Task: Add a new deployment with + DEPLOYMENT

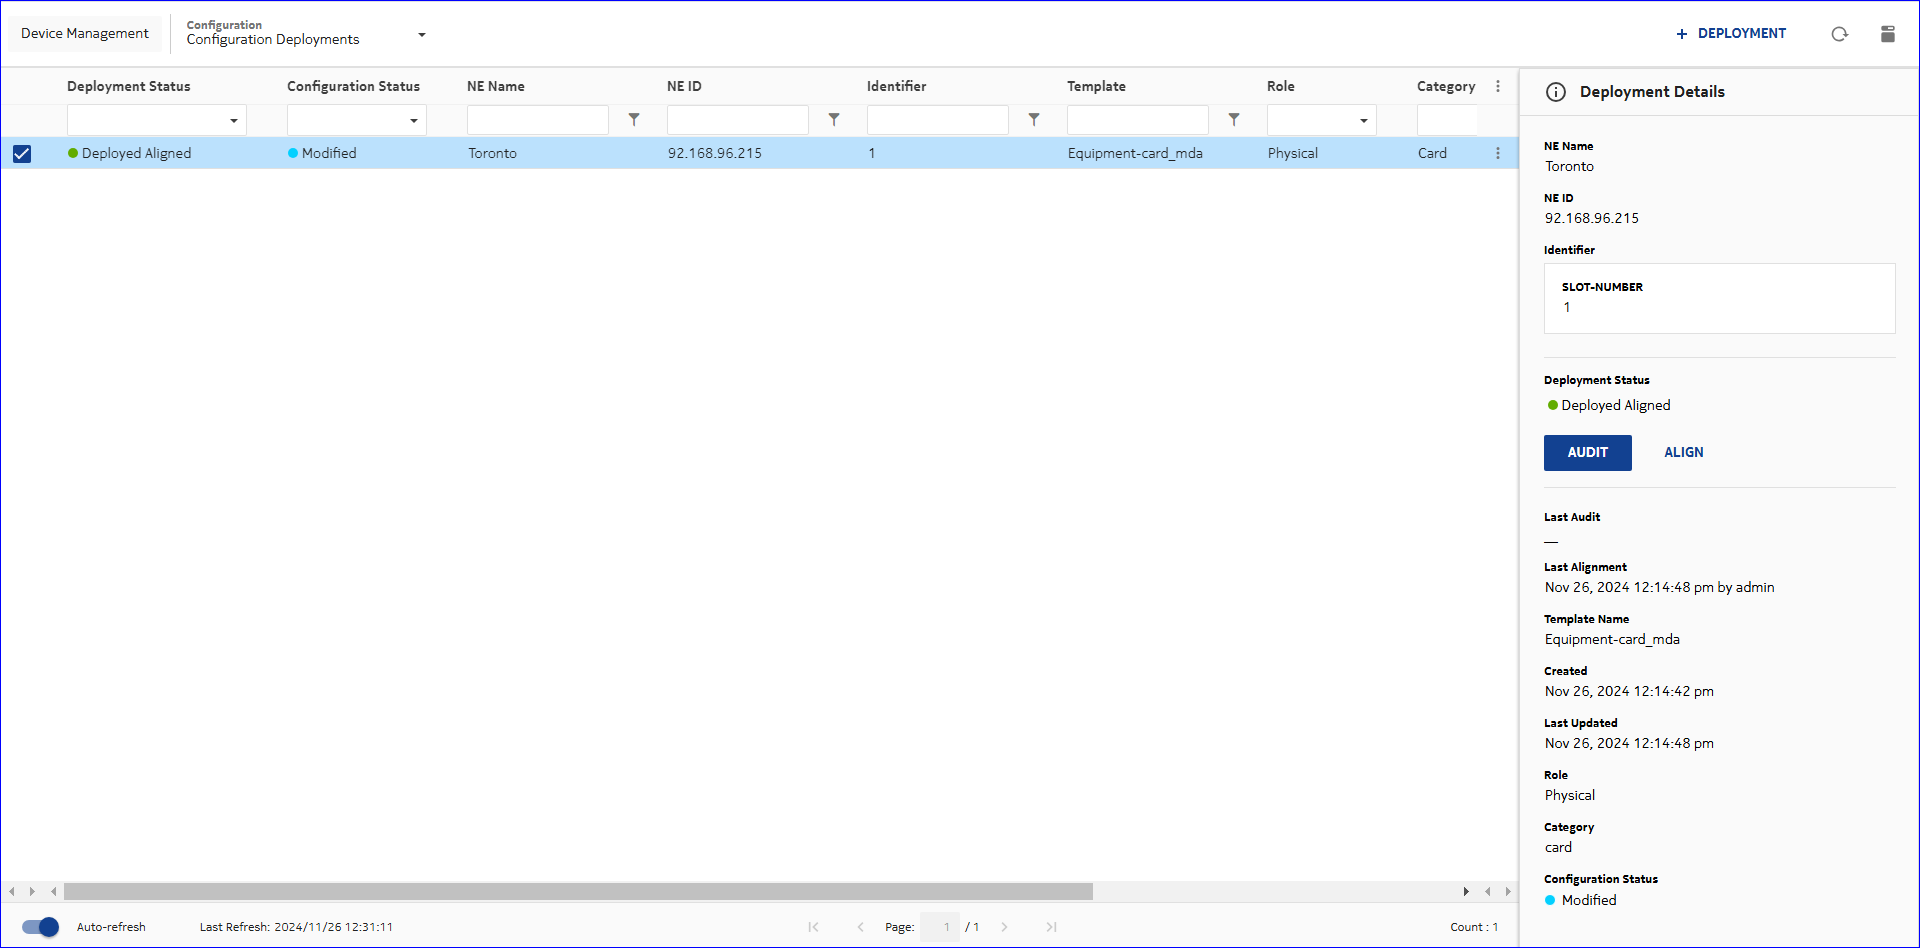Action: [1731, 34]
